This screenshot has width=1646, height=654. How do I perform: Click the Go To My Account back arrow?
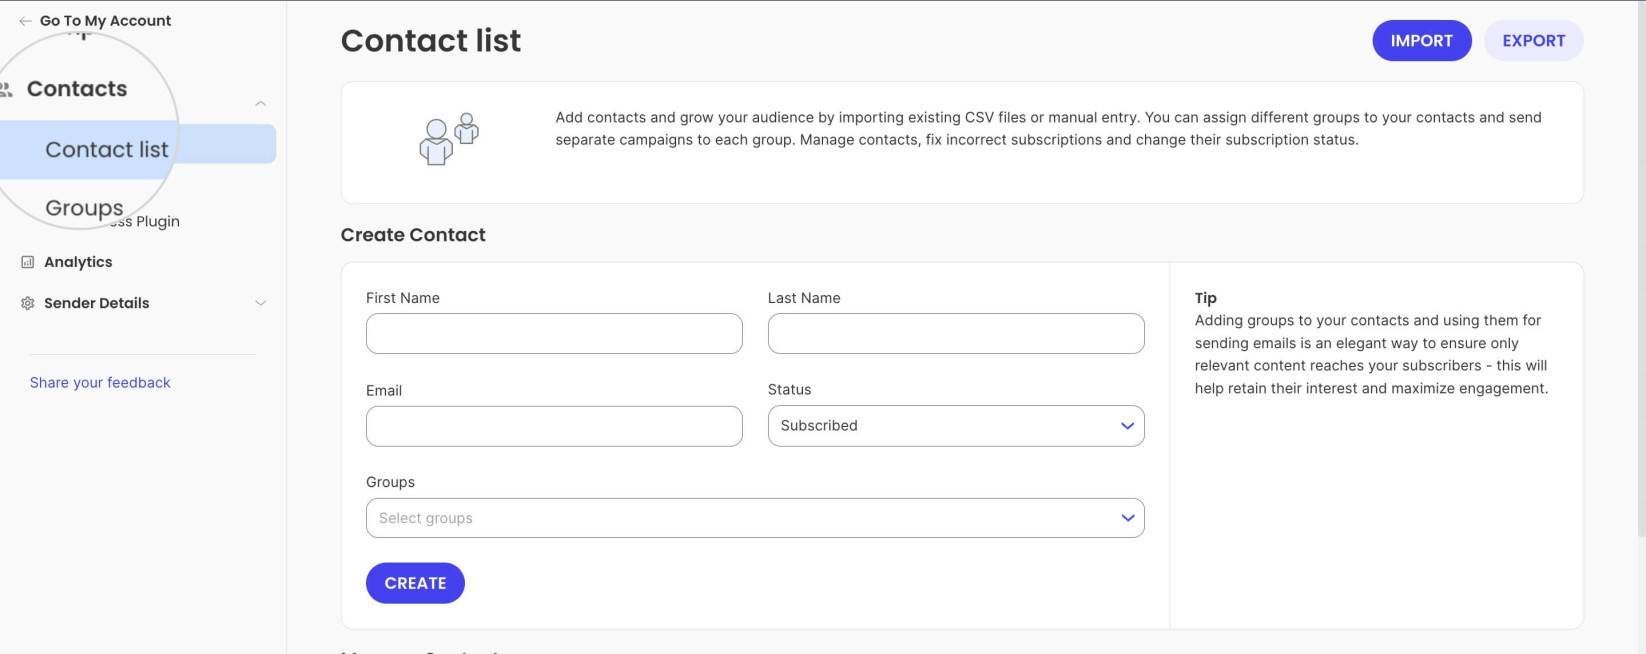(25, 21)
